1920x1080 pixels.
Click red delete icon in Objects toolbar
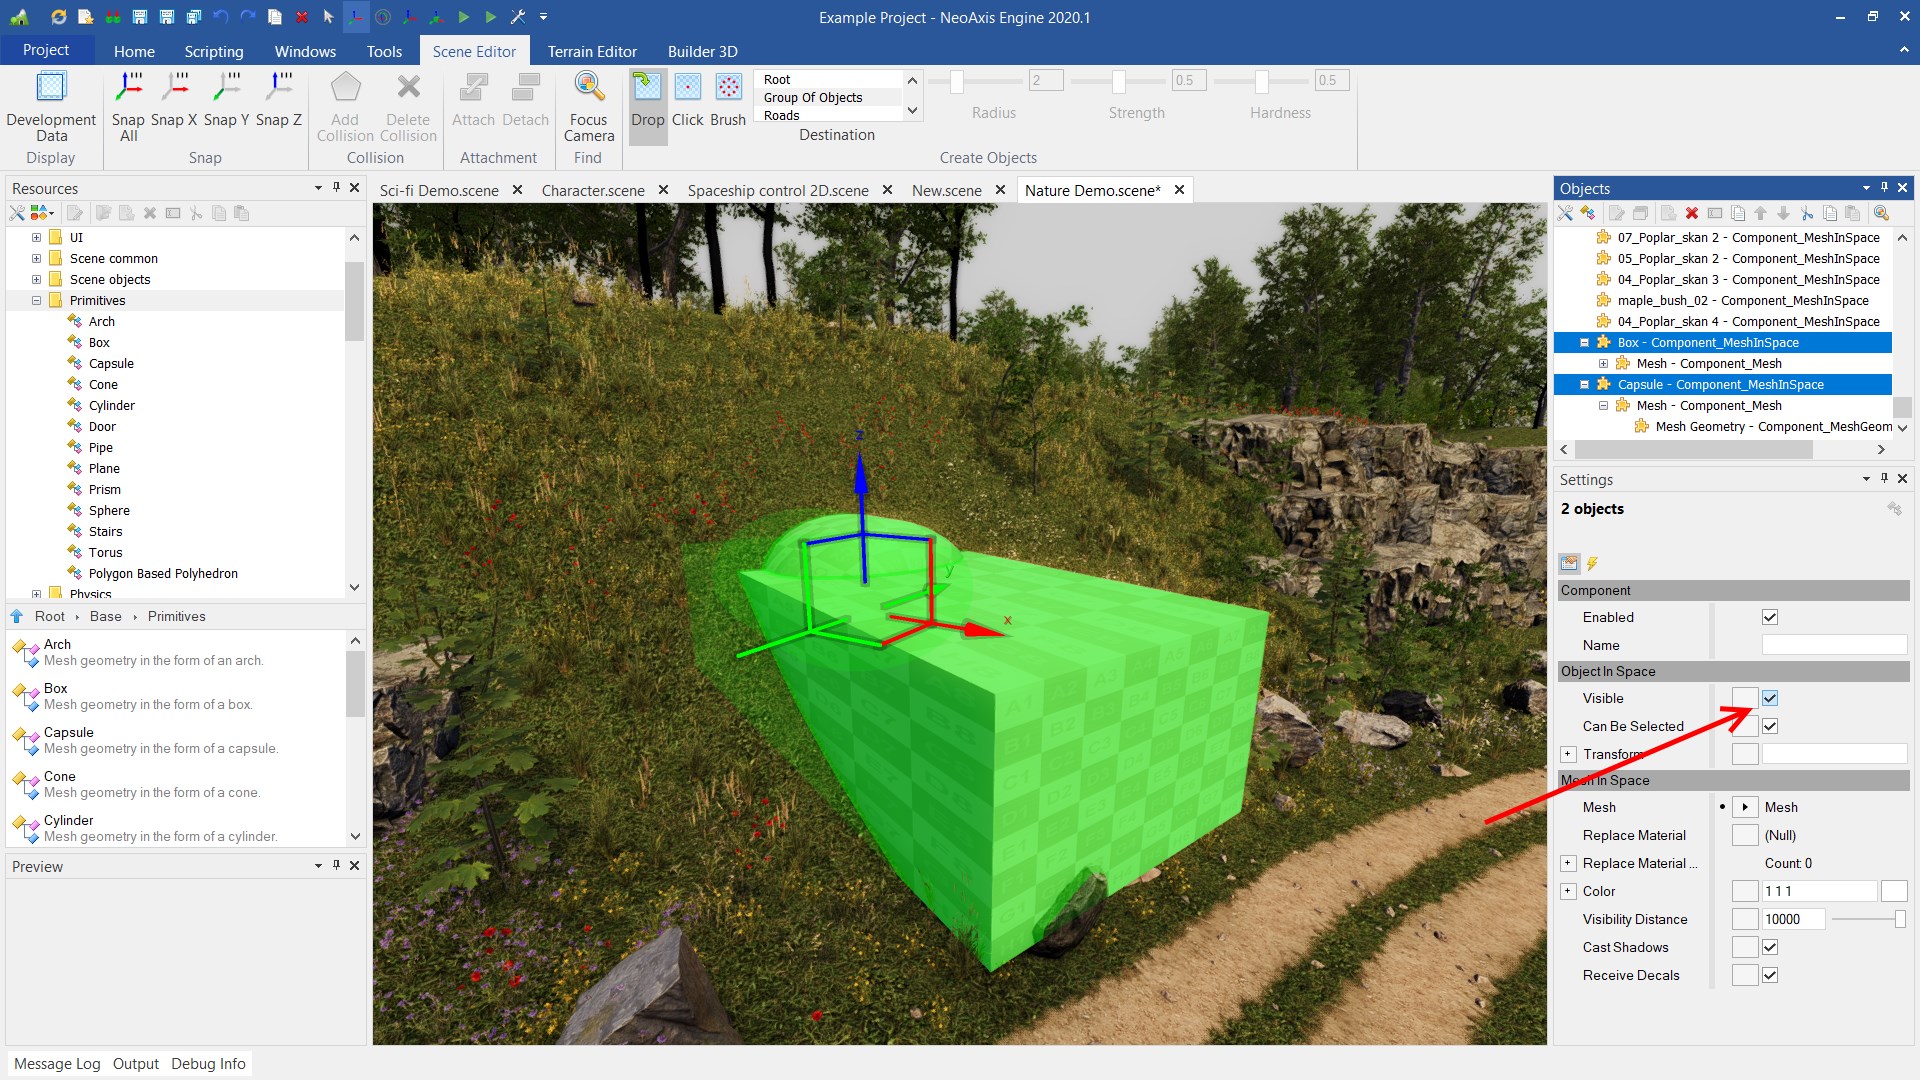[x=1692, y=213]
